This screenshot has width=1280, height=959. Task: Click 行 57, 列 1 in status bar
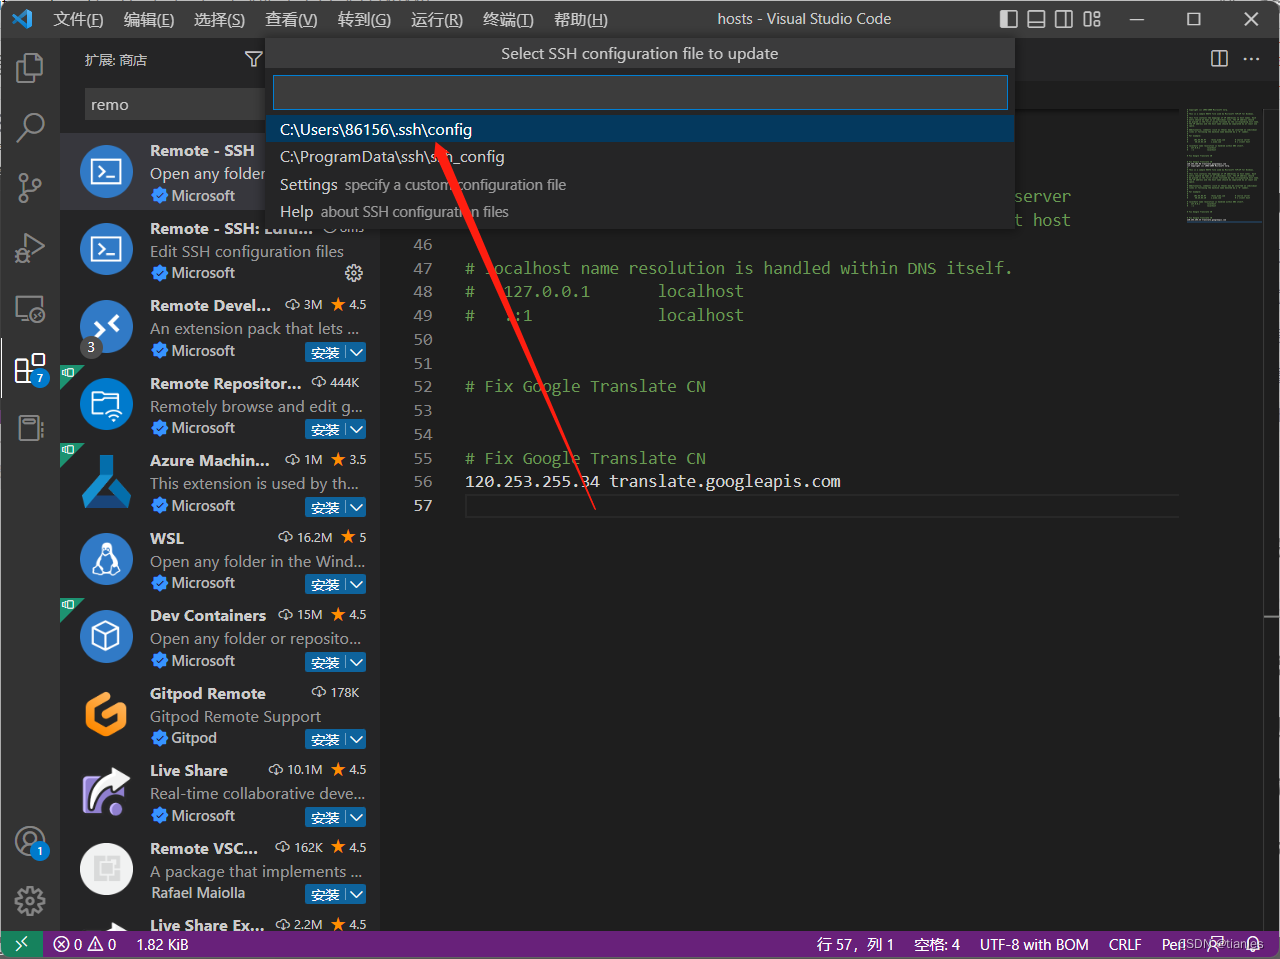coord(855,944)
